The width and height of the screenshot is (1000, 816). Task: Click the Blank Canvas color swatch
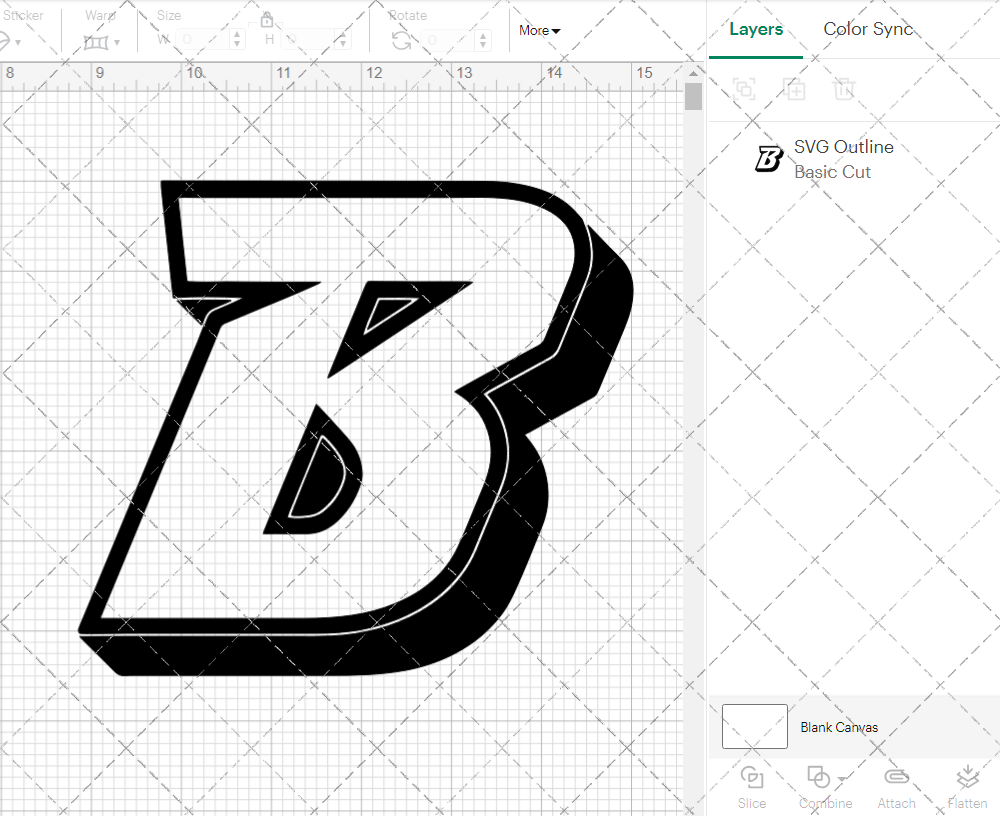(754, 727)
